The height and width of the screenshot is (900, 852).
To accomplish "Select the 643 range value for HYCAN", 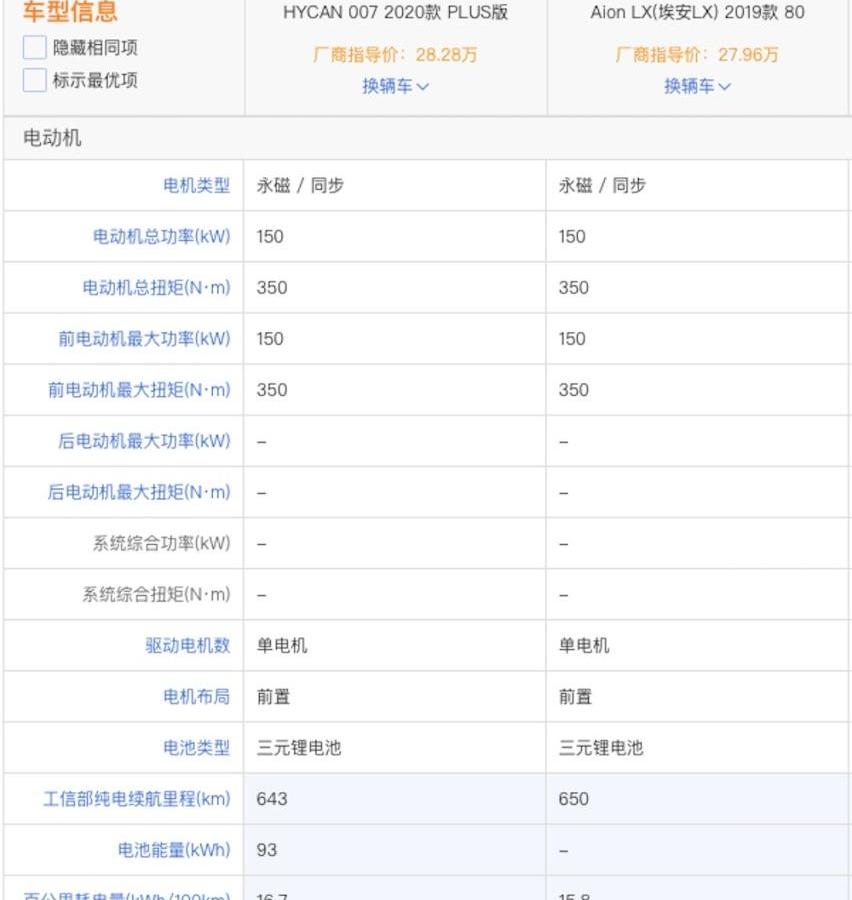I will [x=272, y=799].
